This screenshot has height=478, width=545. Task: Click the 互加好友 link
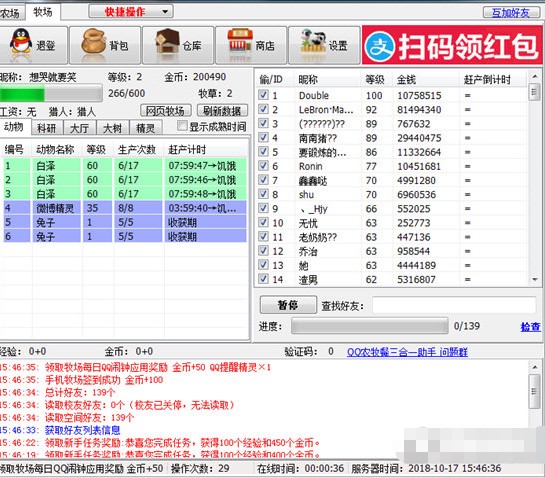(x=511, y=13)
